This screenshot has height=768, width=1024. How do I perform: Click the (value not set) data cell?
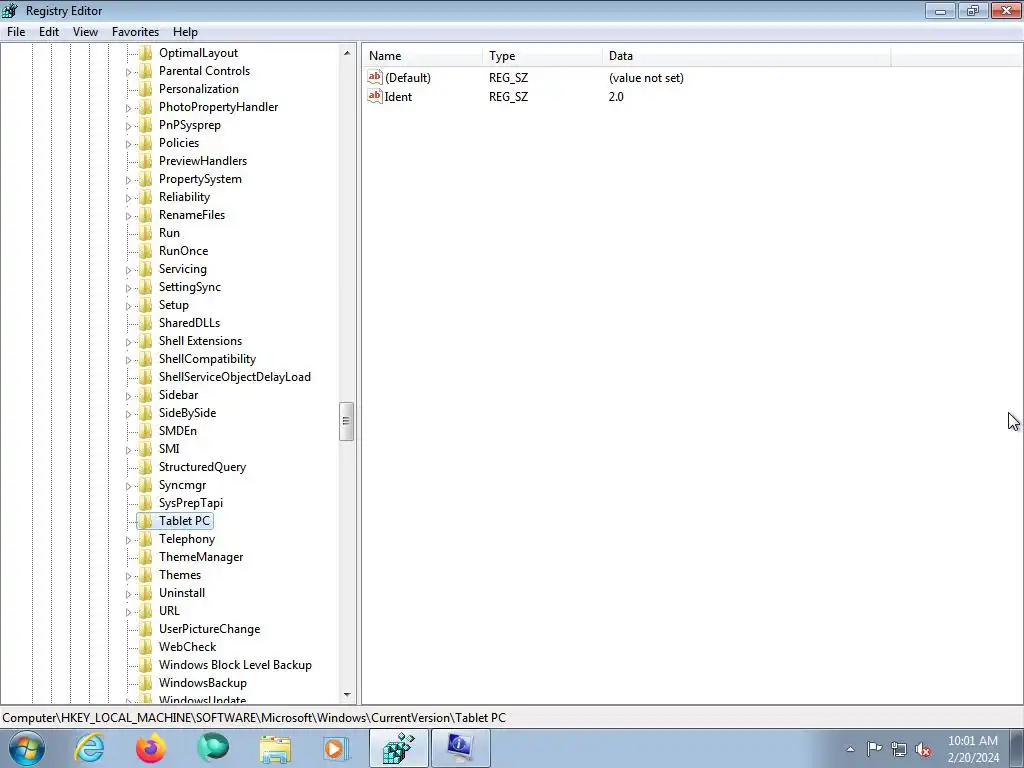pos(646,78)
